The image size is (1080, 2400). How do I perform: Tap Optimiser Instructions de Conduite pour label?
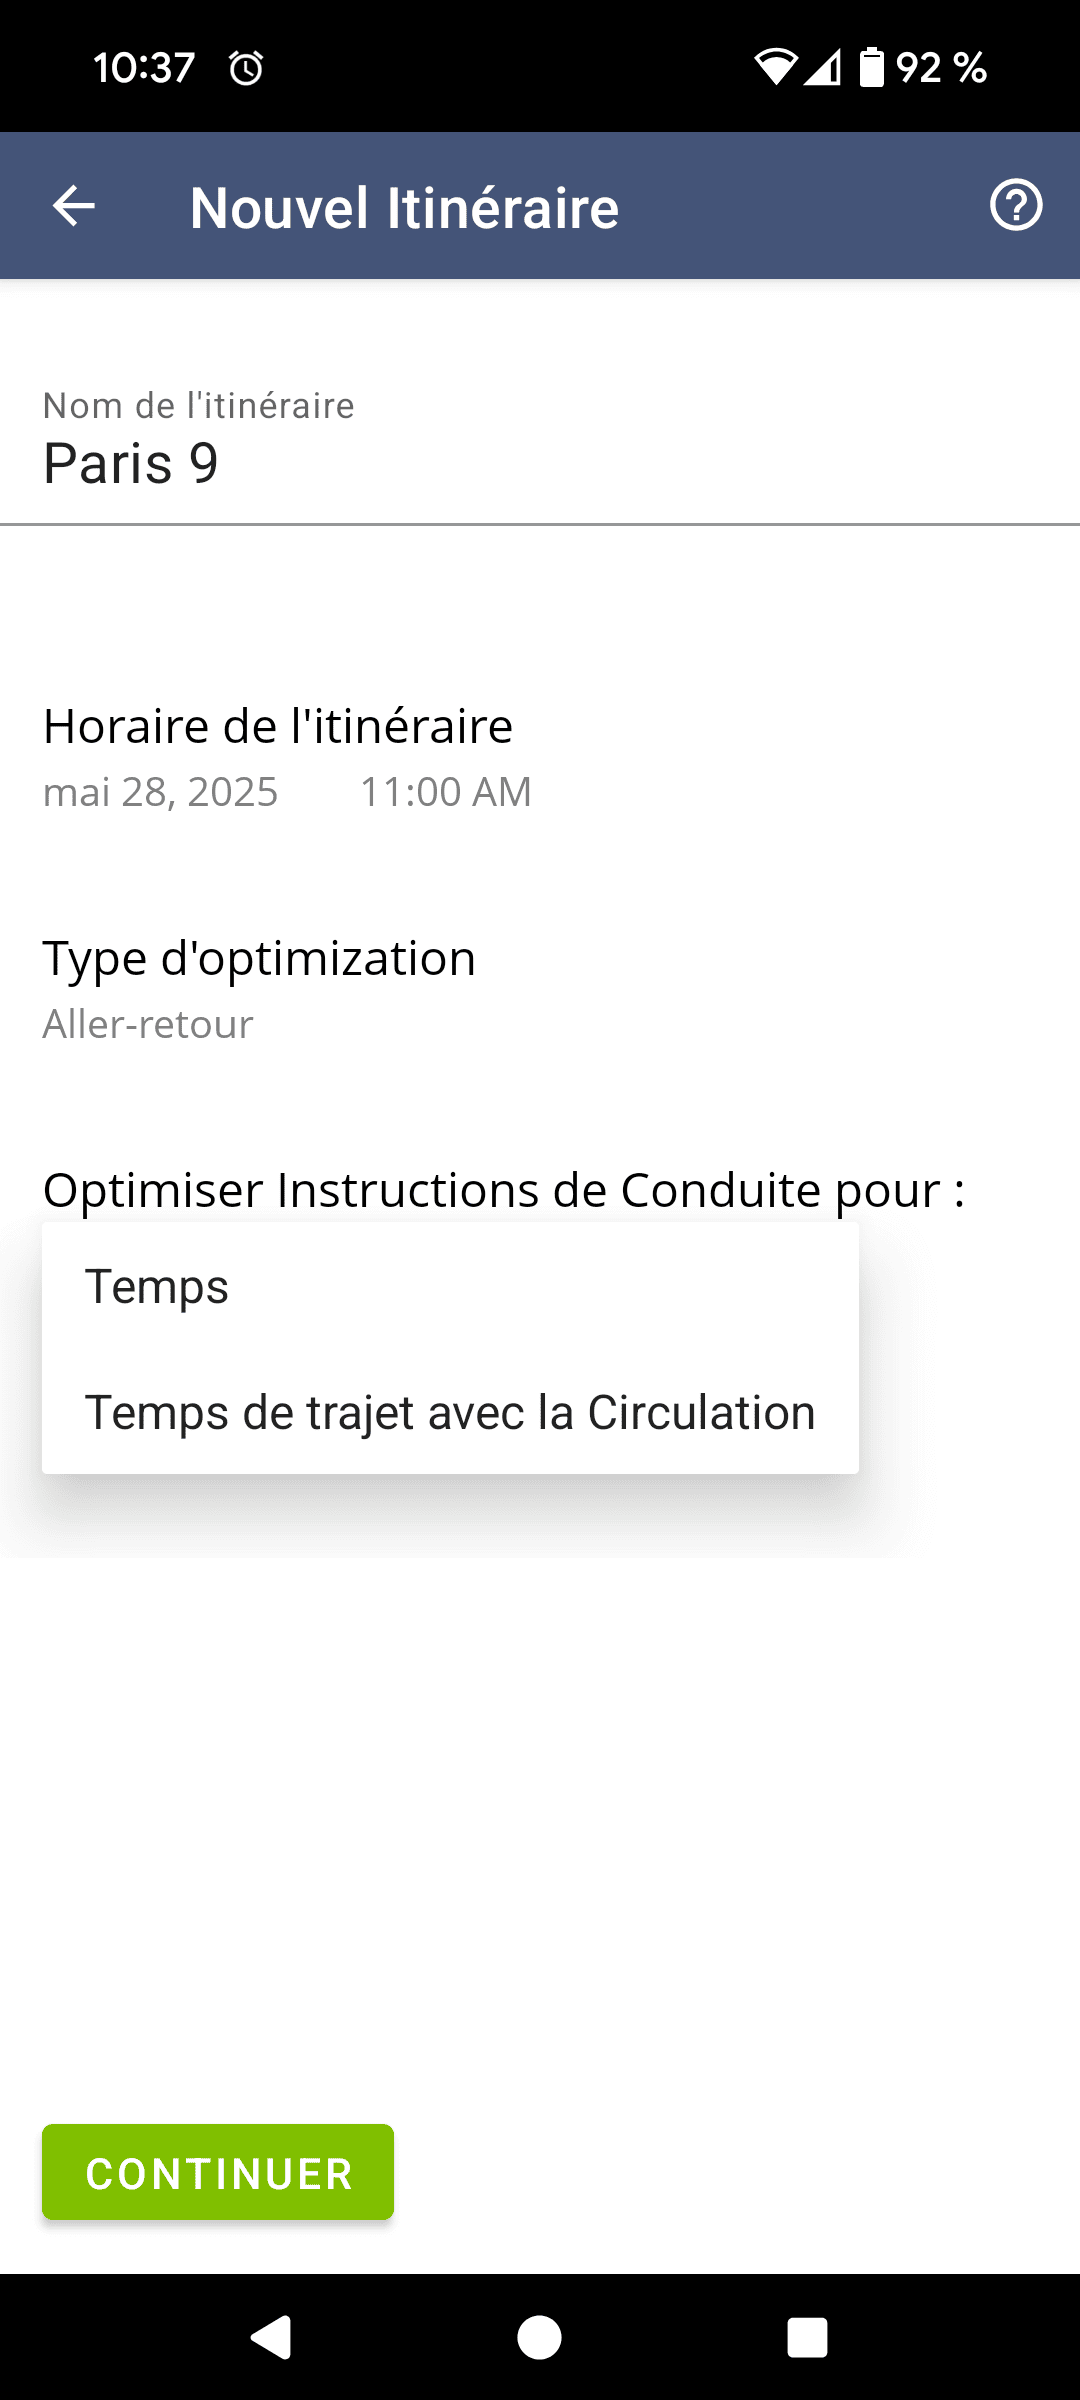click(x=504, y=1190)
